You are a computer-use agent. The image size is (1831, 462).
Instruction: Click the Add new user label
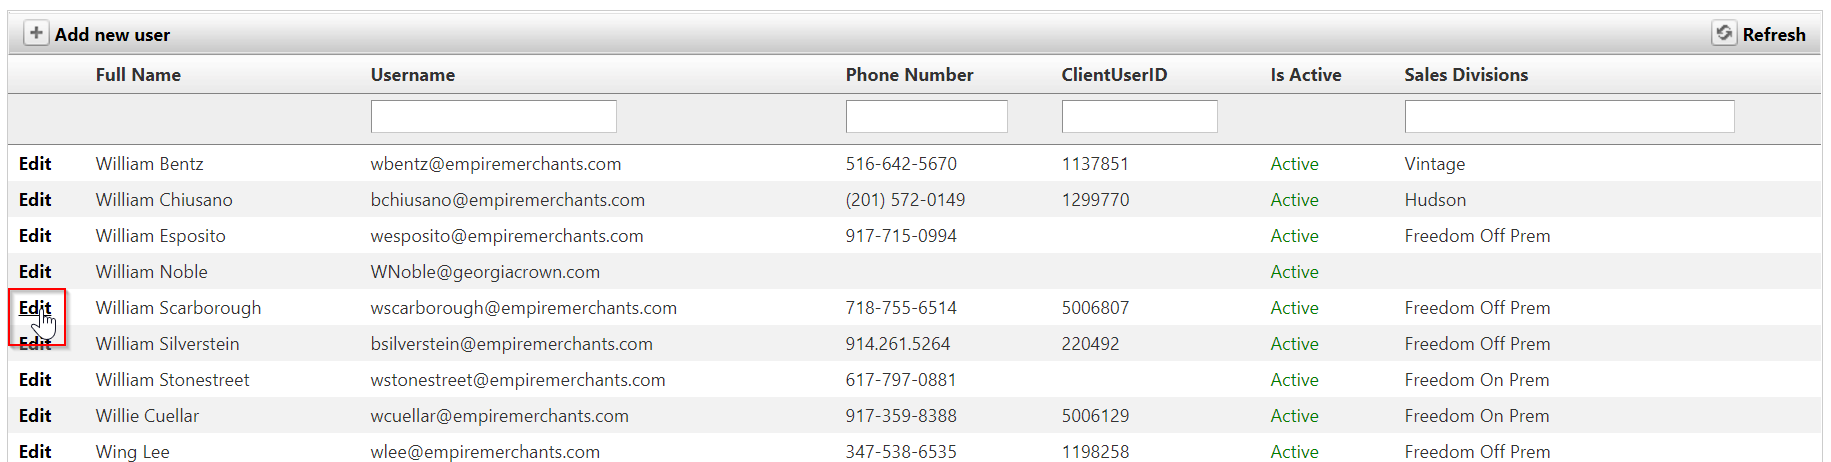(x=112, y=35)
